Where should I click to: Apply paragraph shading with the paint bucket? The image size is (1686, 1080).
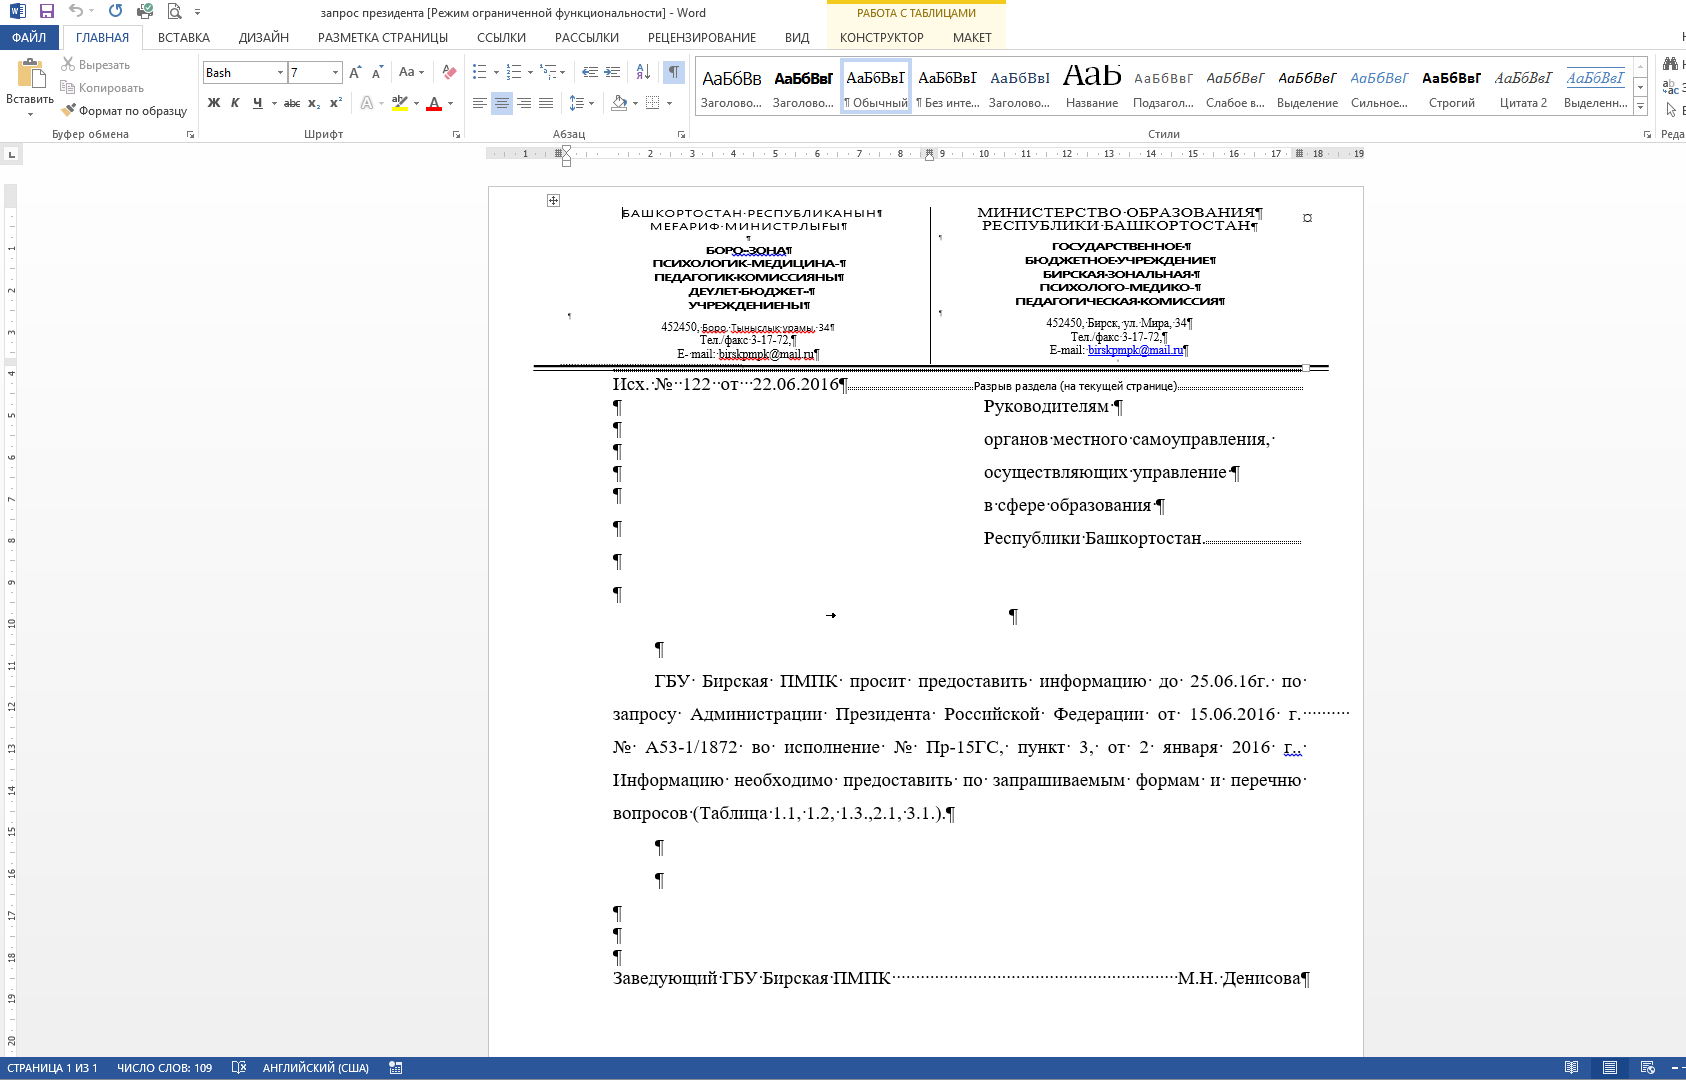(619, 103)
